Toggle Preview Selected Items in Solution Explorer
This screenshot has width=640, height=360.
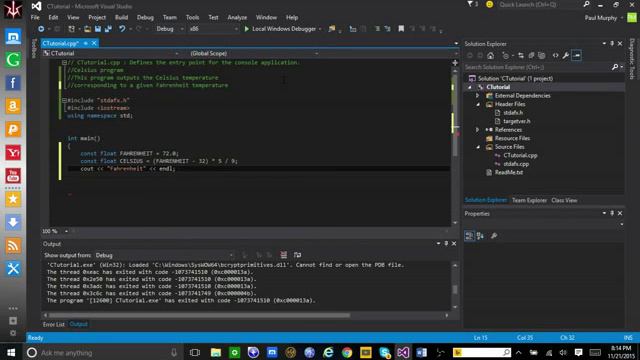[x=576, y=56]
